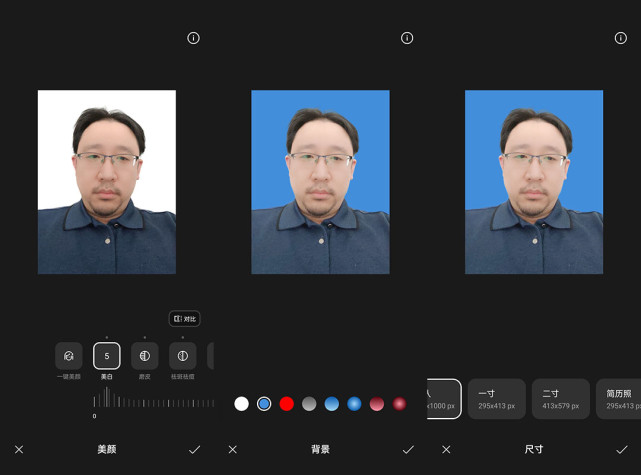Tap the 尺寸 panel title
This screenshot has width=641, height=475.
coord(534,449)
